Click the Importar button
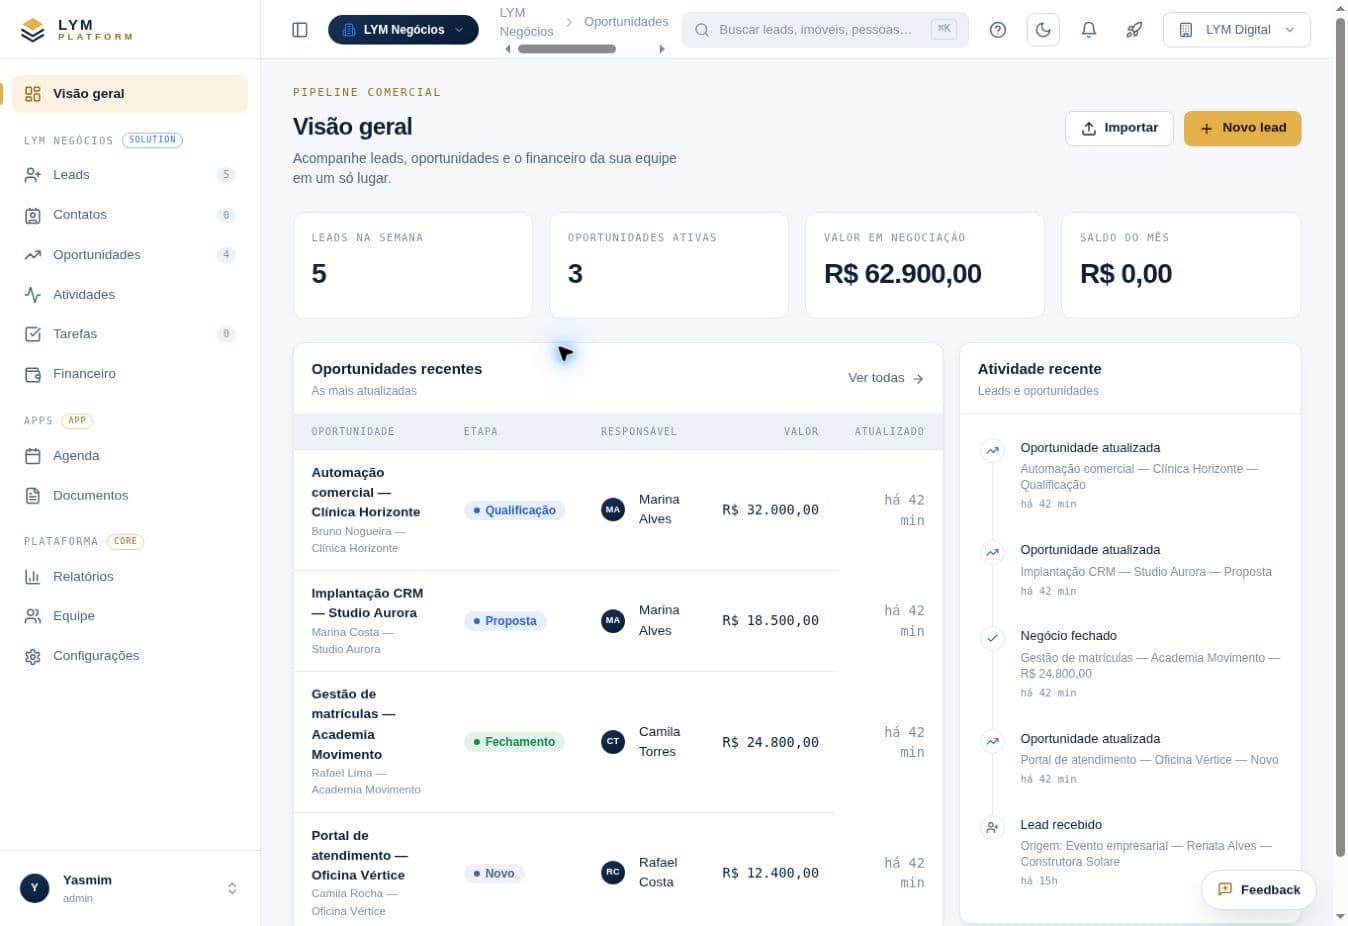1348x926 pixels. pos(1119,128)
